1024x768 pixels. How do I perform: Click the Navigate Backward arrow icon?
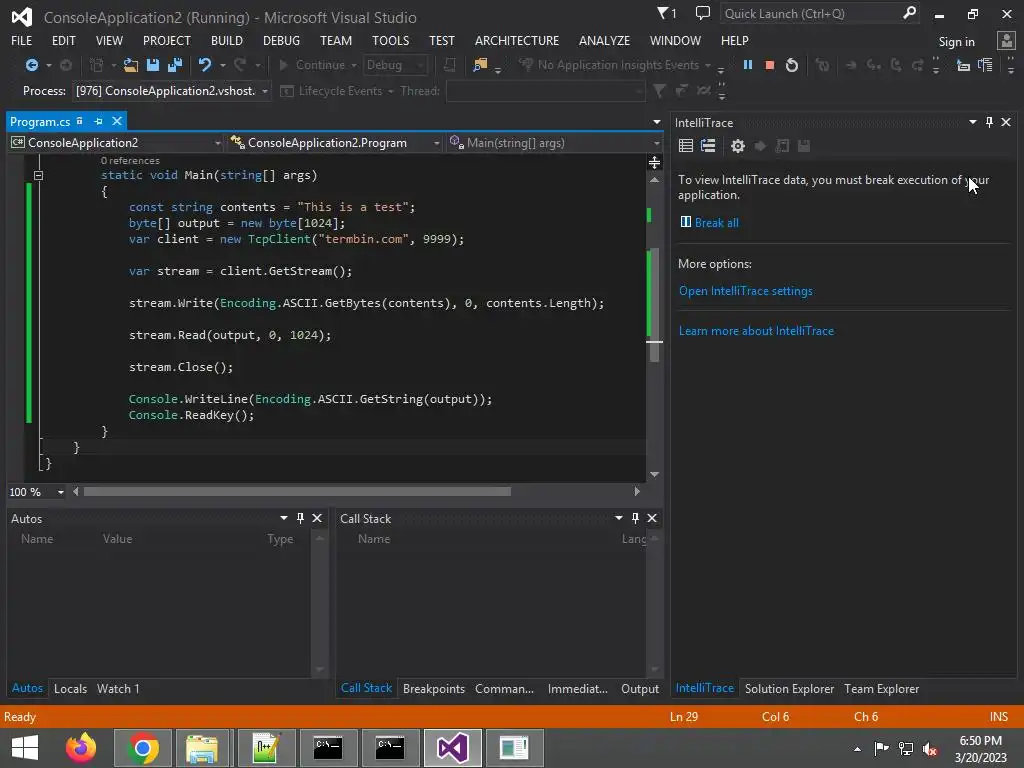(31, 65)
